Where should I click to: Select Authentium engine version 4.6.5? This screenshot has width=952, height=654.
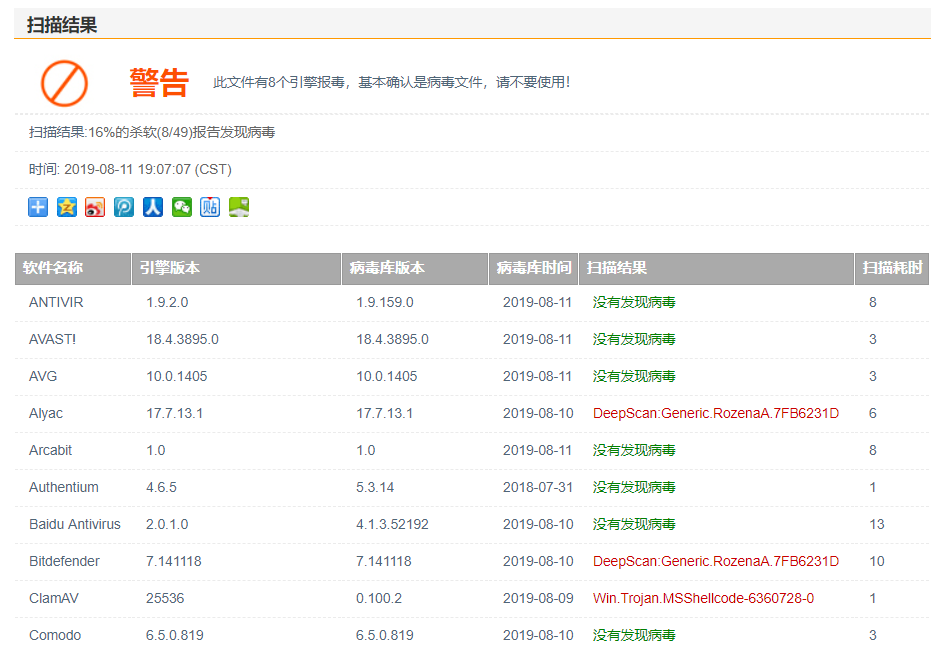(161, 488)
